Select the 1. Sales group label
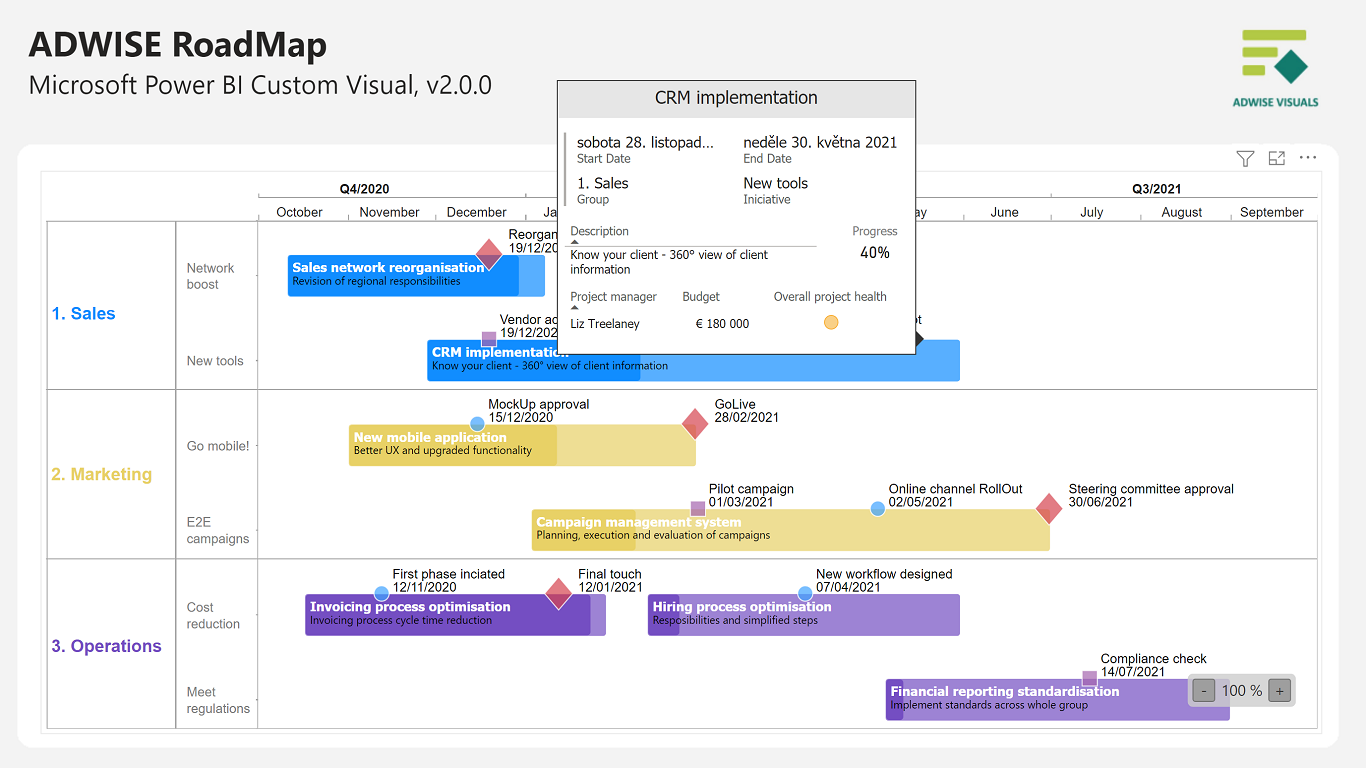 click(84, 314)
